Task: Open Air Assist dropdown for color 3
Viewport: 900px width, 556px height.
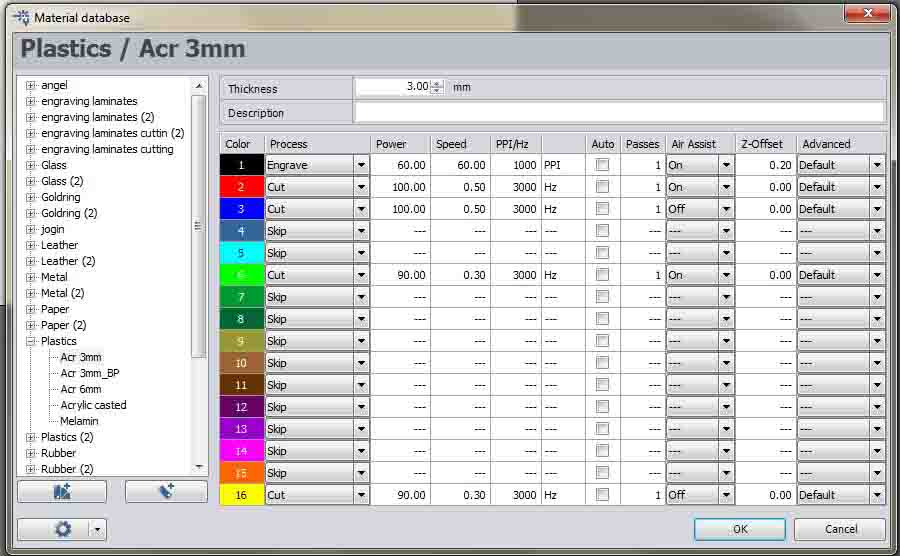Action: point(726,209)
